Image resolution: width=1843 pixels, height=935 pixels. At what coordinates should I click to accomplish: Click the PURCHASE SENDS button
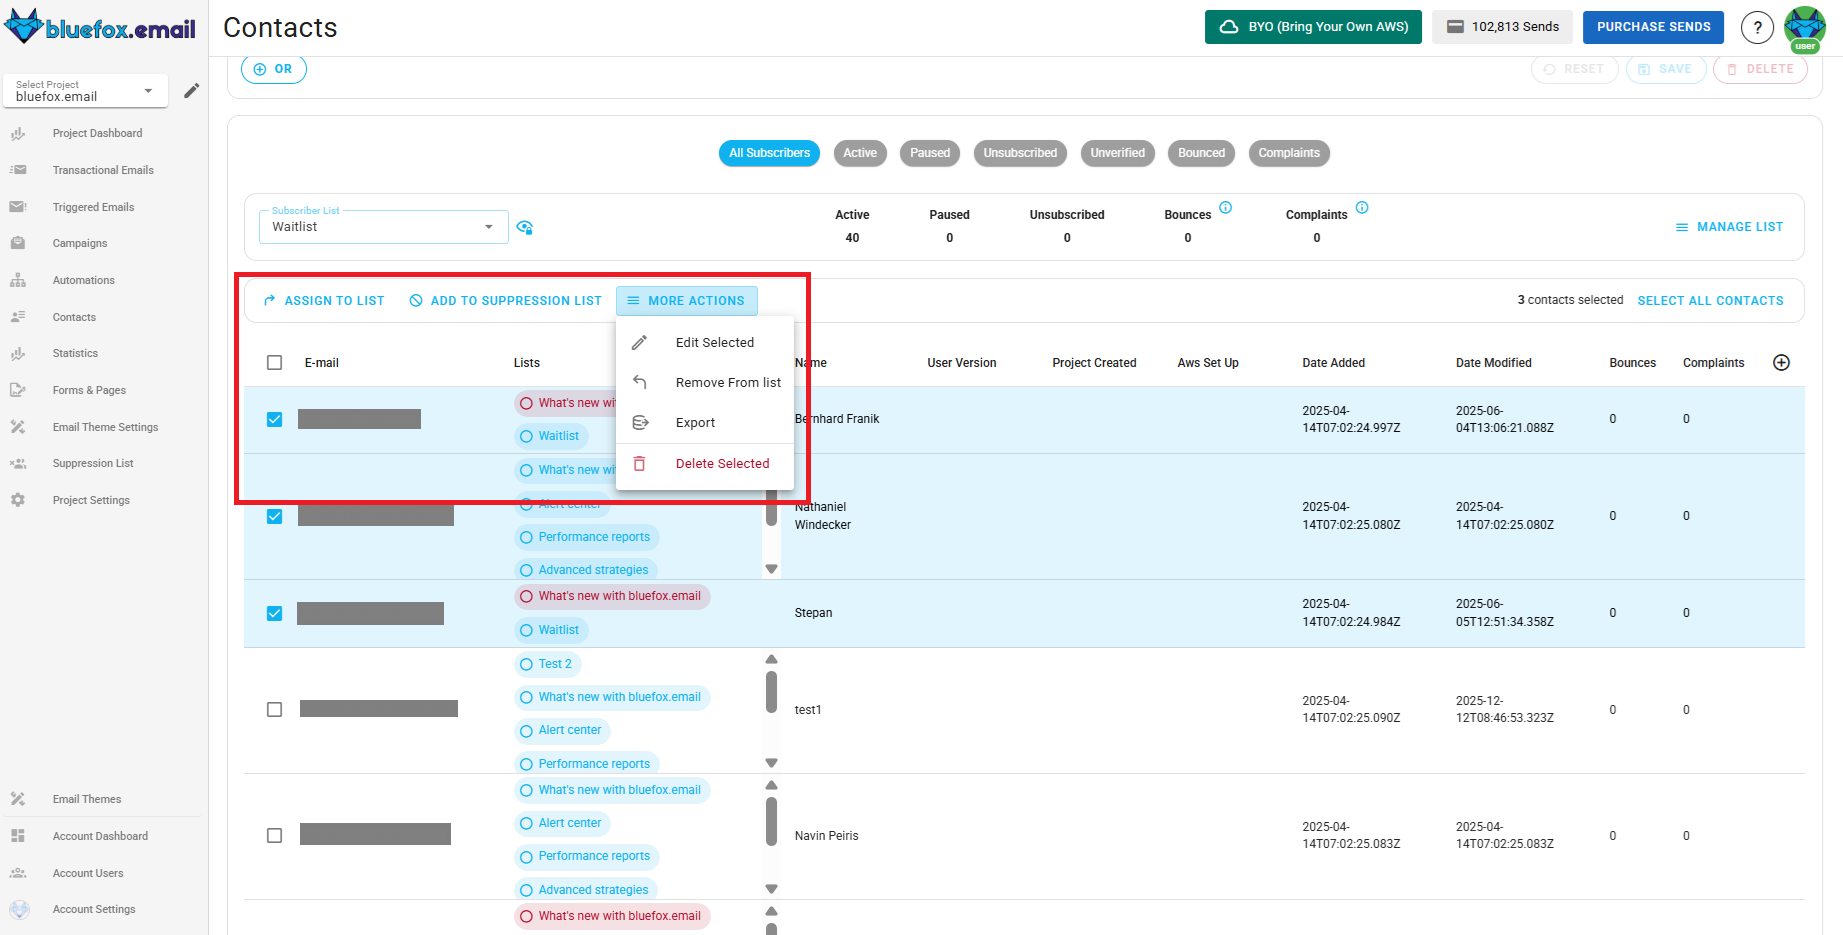point(1653,27)
